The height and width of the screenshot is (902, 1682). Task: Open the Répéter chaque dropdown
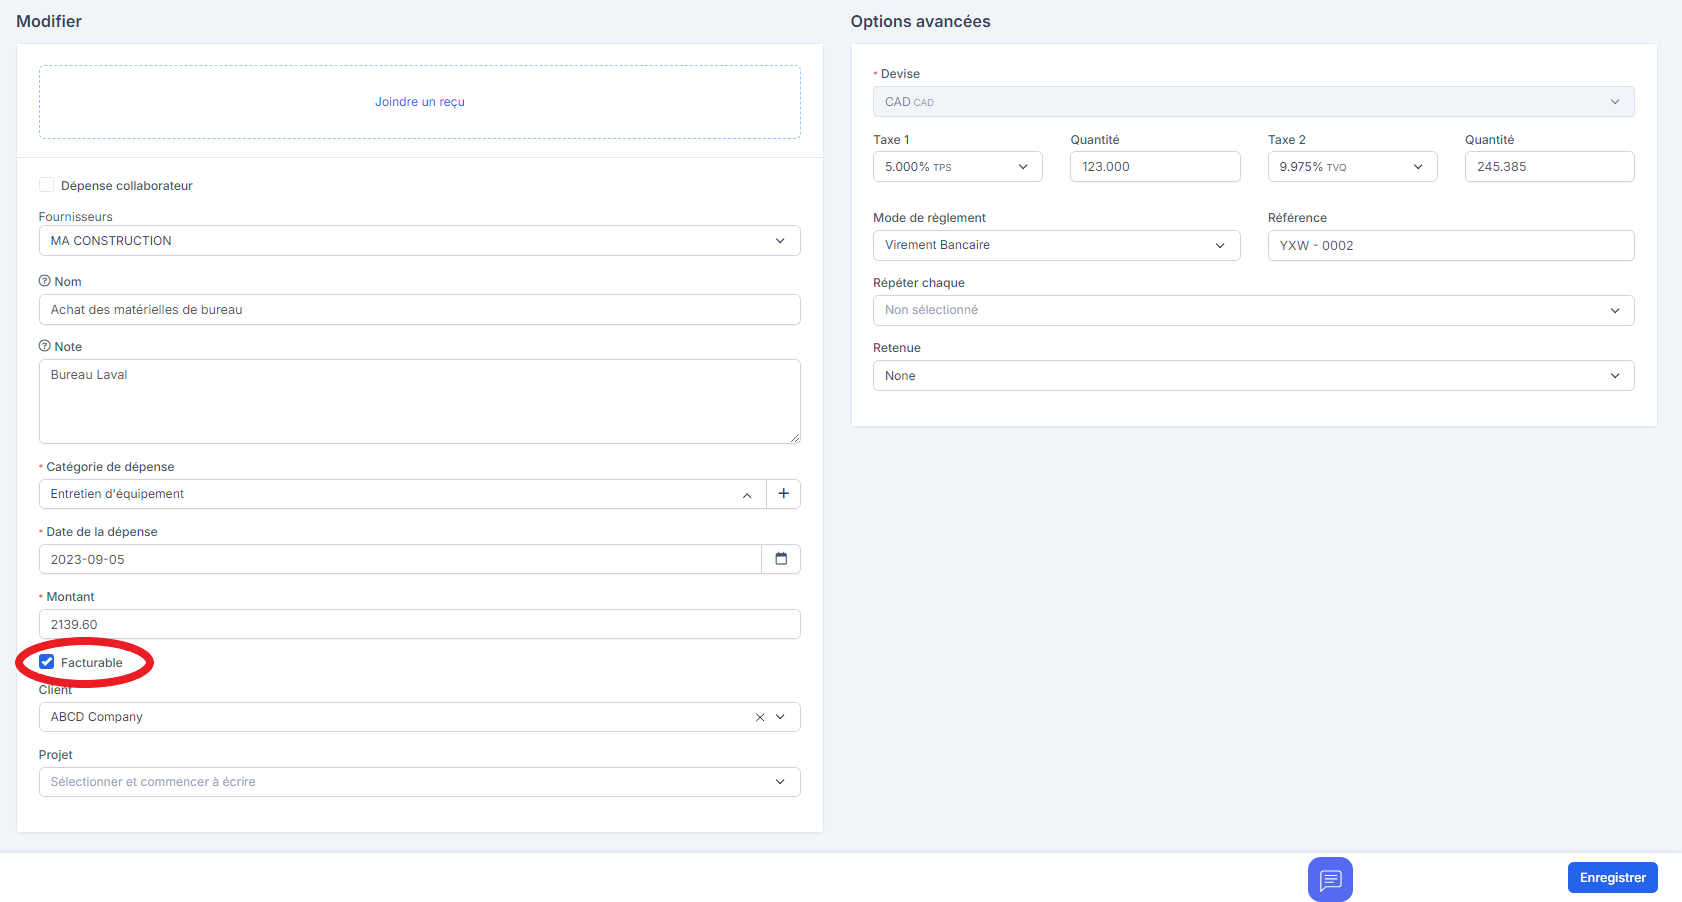click(1254, 310)
